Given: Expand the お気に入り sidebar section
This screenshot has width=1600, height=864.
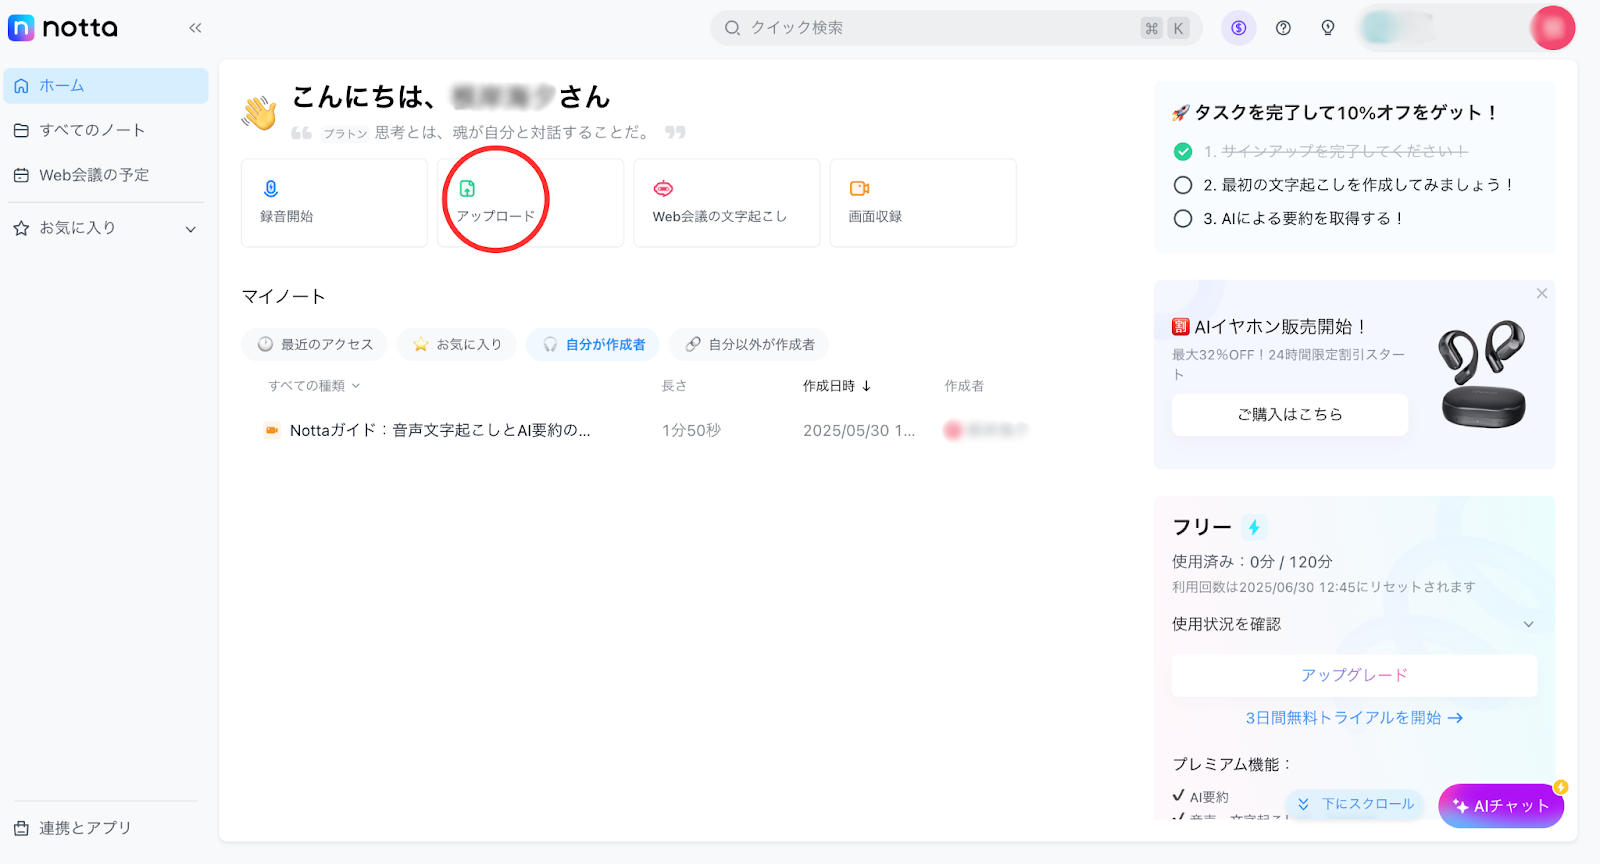Looking at the screenshot, I should [190, 229].
